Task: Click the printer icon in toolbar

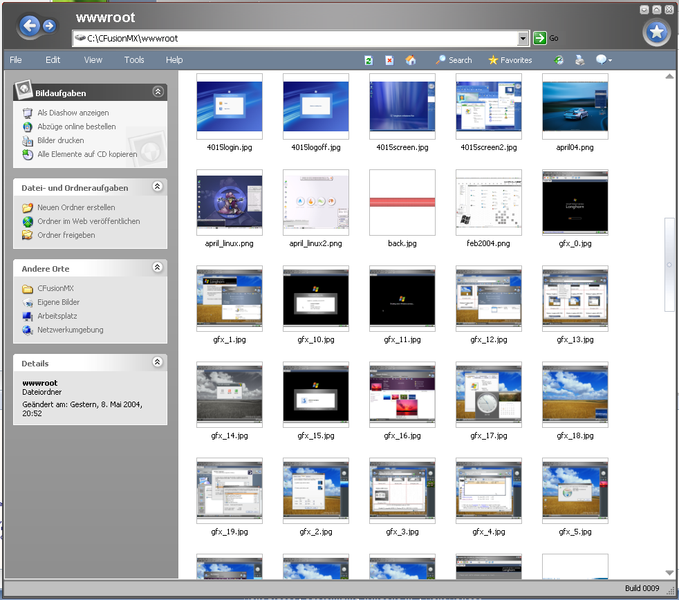Action: pos(579,60)
